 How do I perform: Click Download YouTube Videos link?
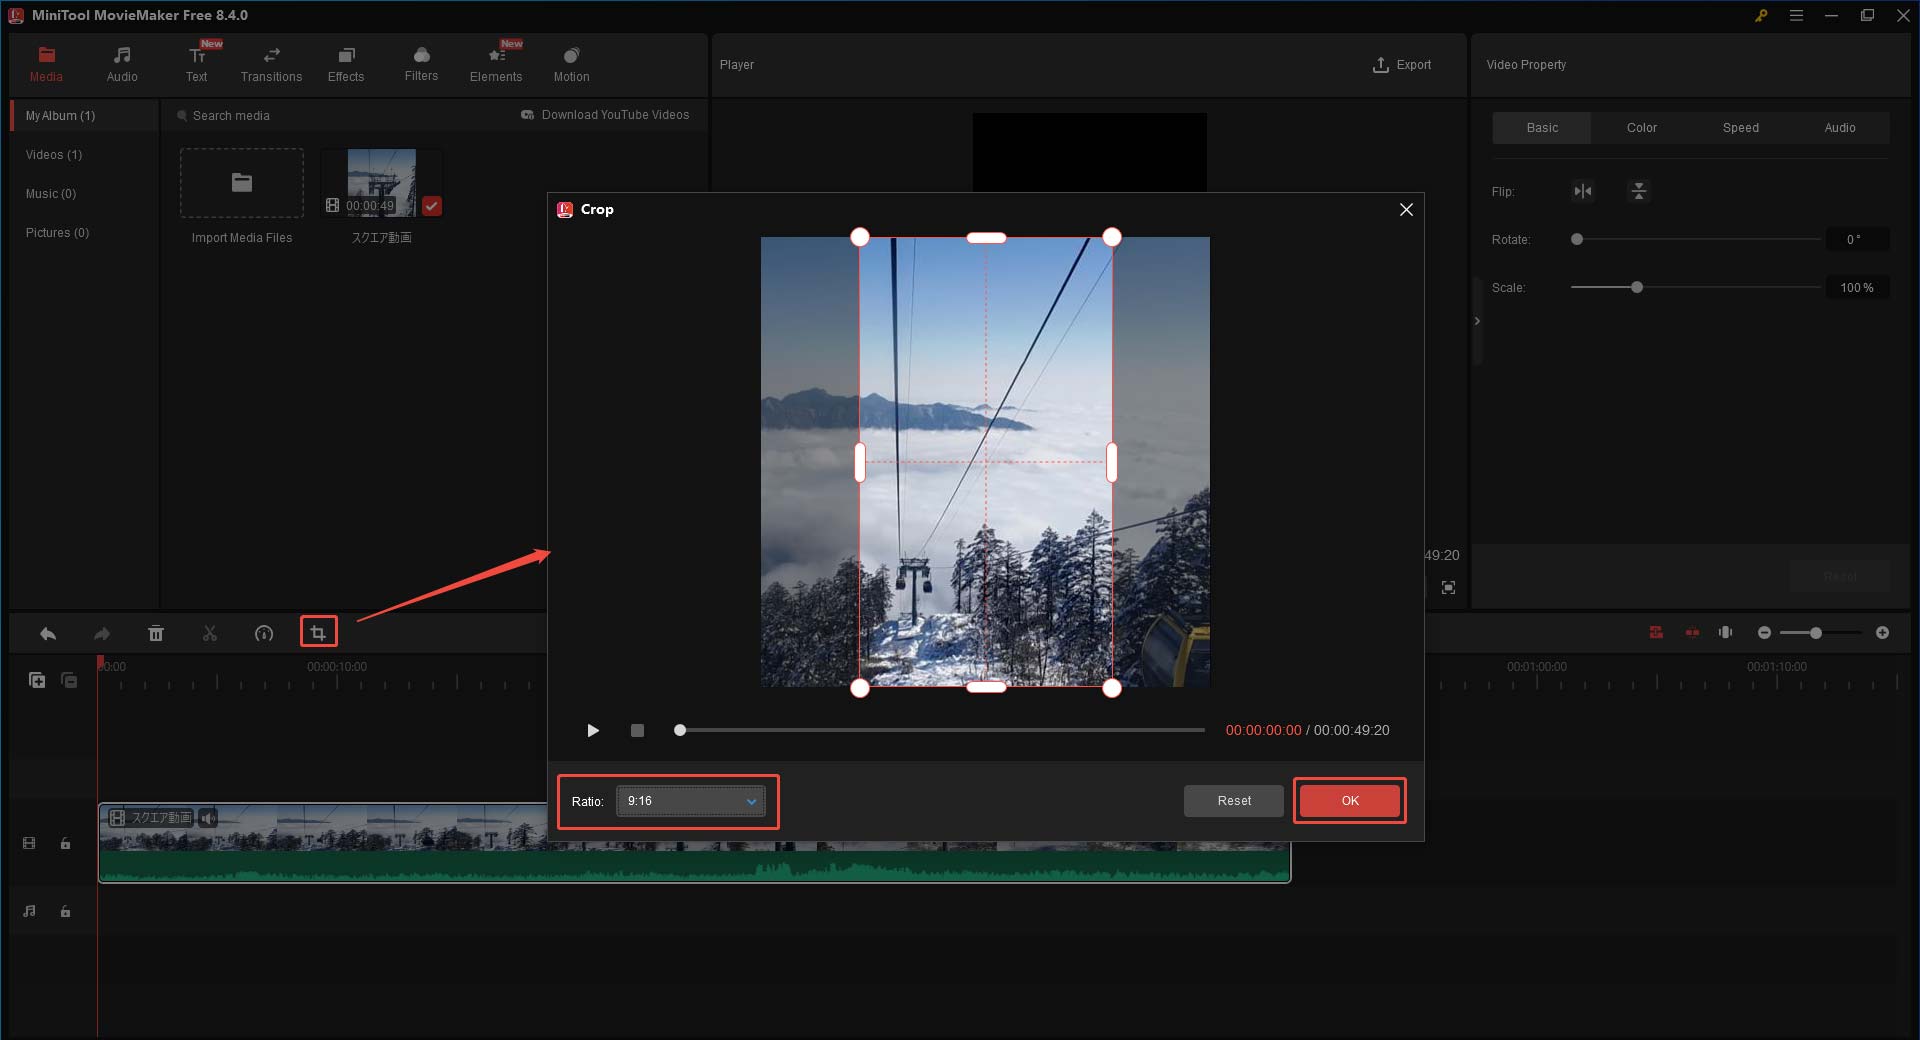coord(615,114)
